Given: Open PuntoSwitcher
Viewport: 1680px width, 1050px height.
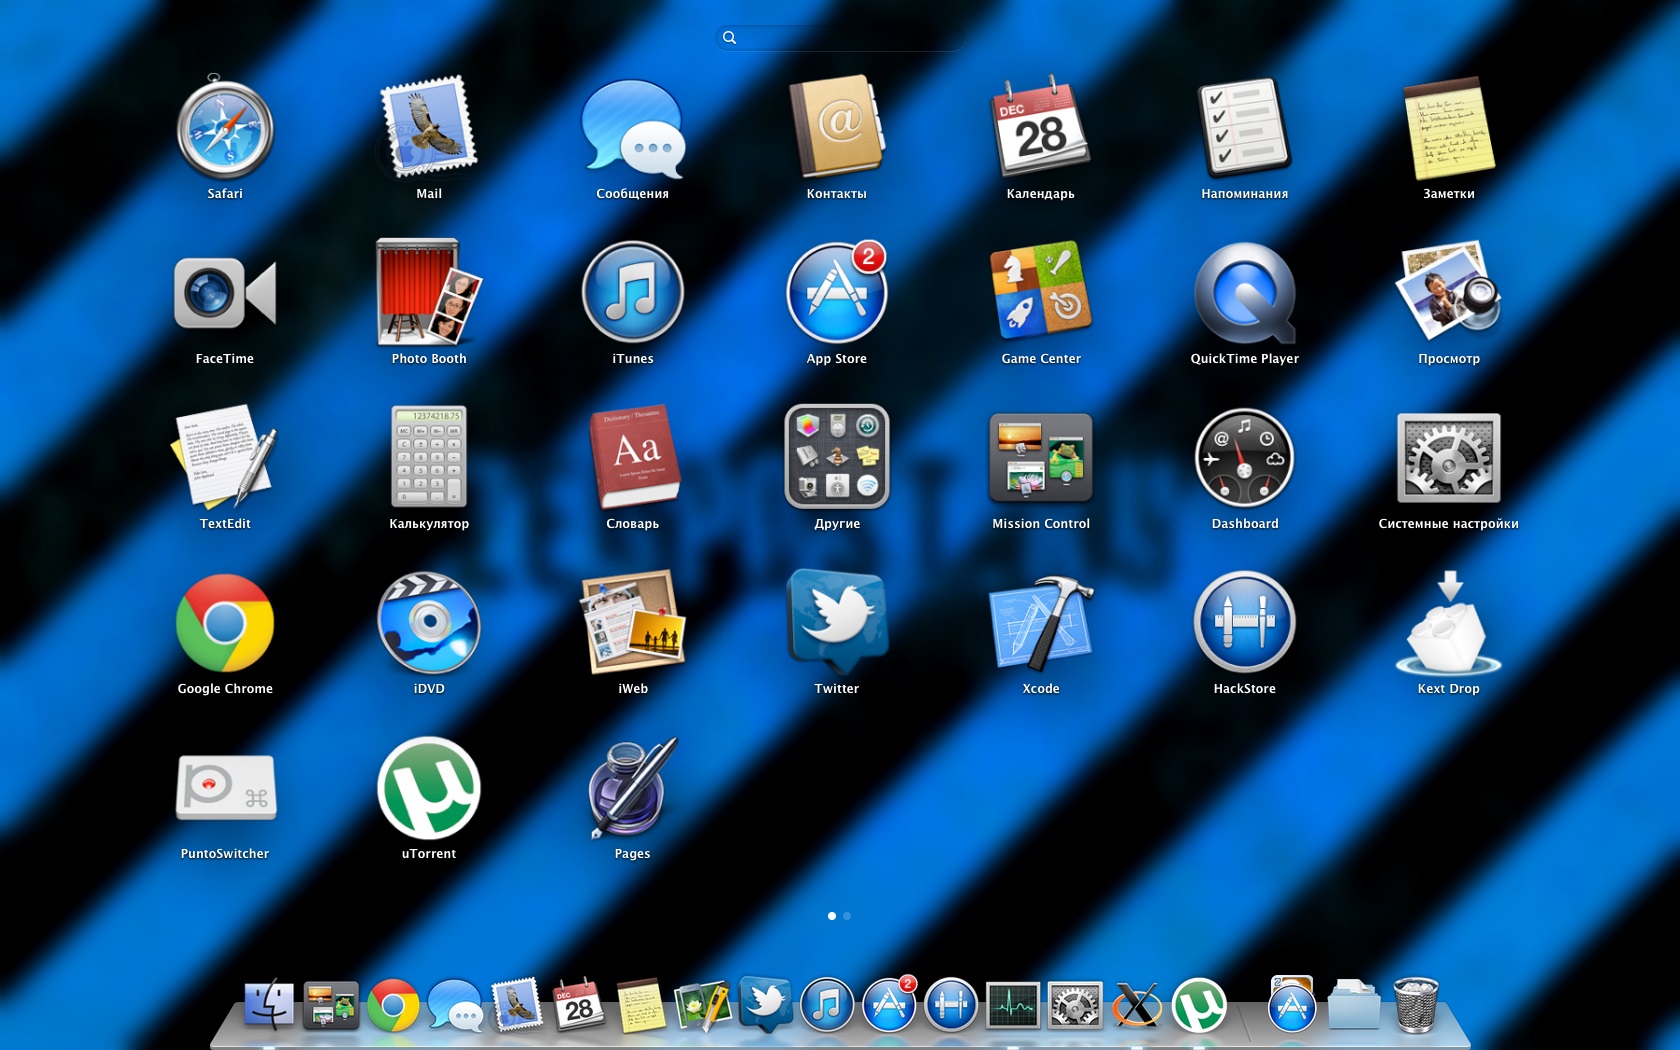Looking at the screenshot, I should 225,787.
